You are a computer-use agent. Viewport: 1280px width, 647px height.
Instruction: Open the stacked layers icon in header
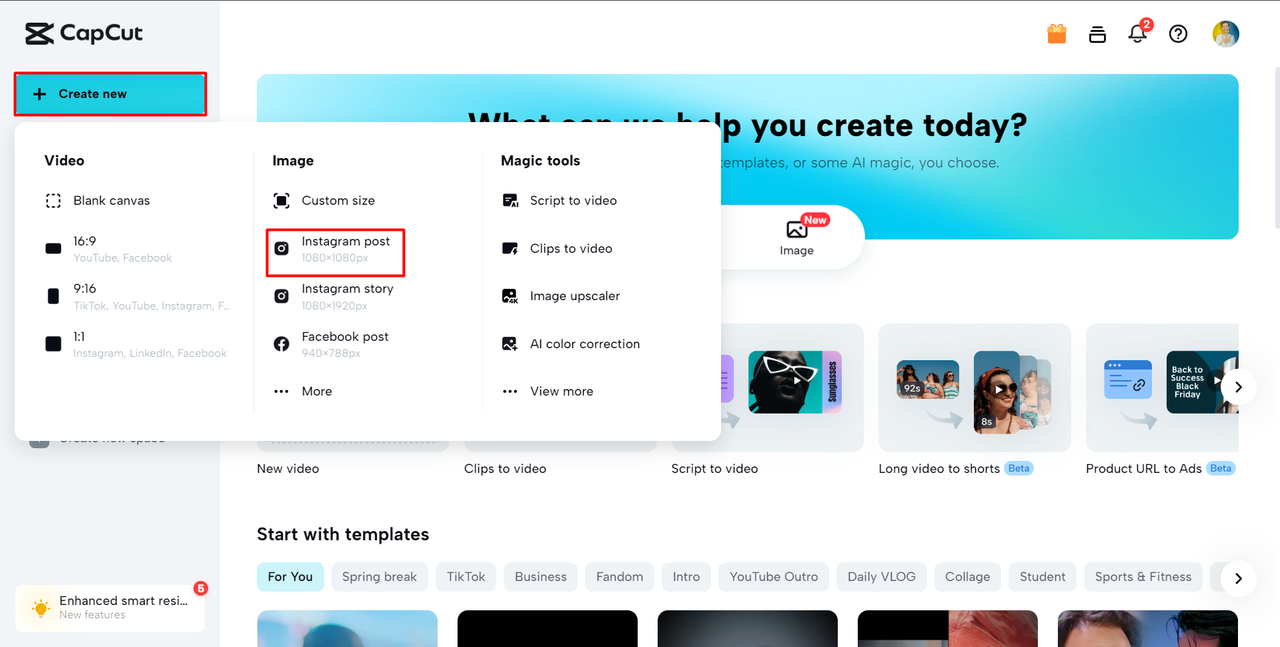coord(1097,34)
